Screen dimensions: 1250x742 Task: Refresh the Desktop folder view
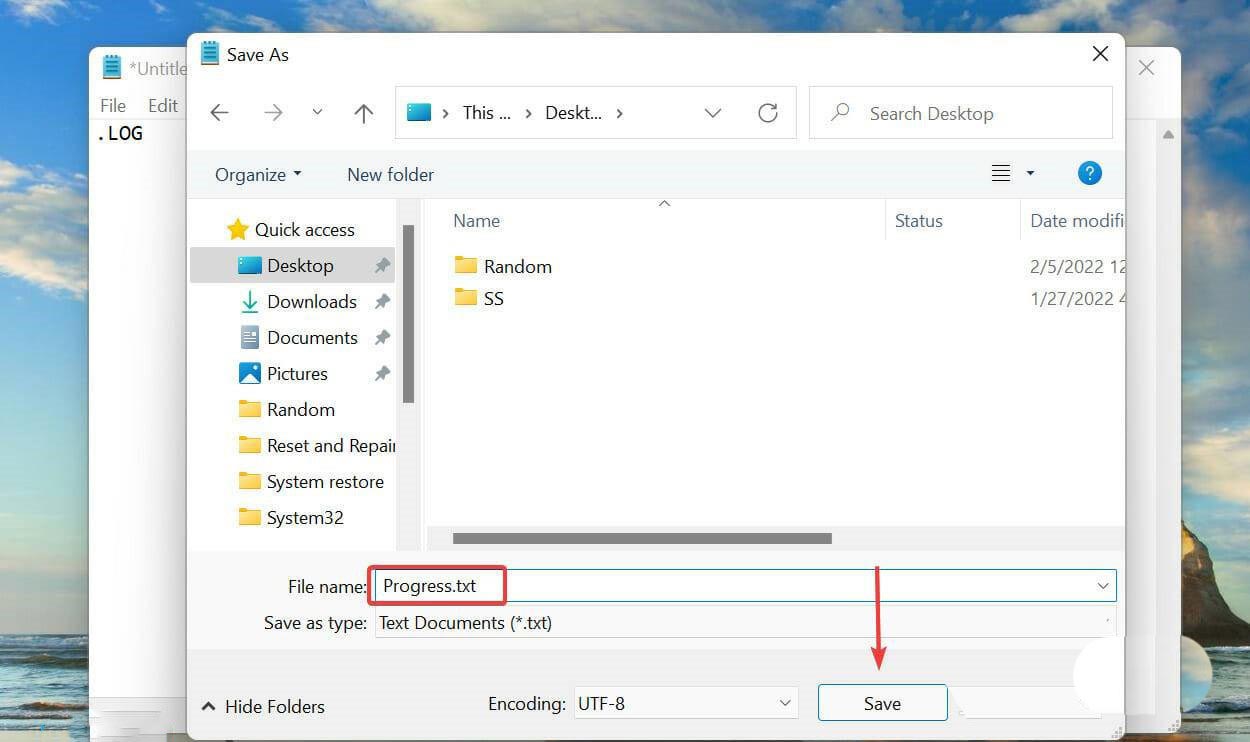point(767,112)
